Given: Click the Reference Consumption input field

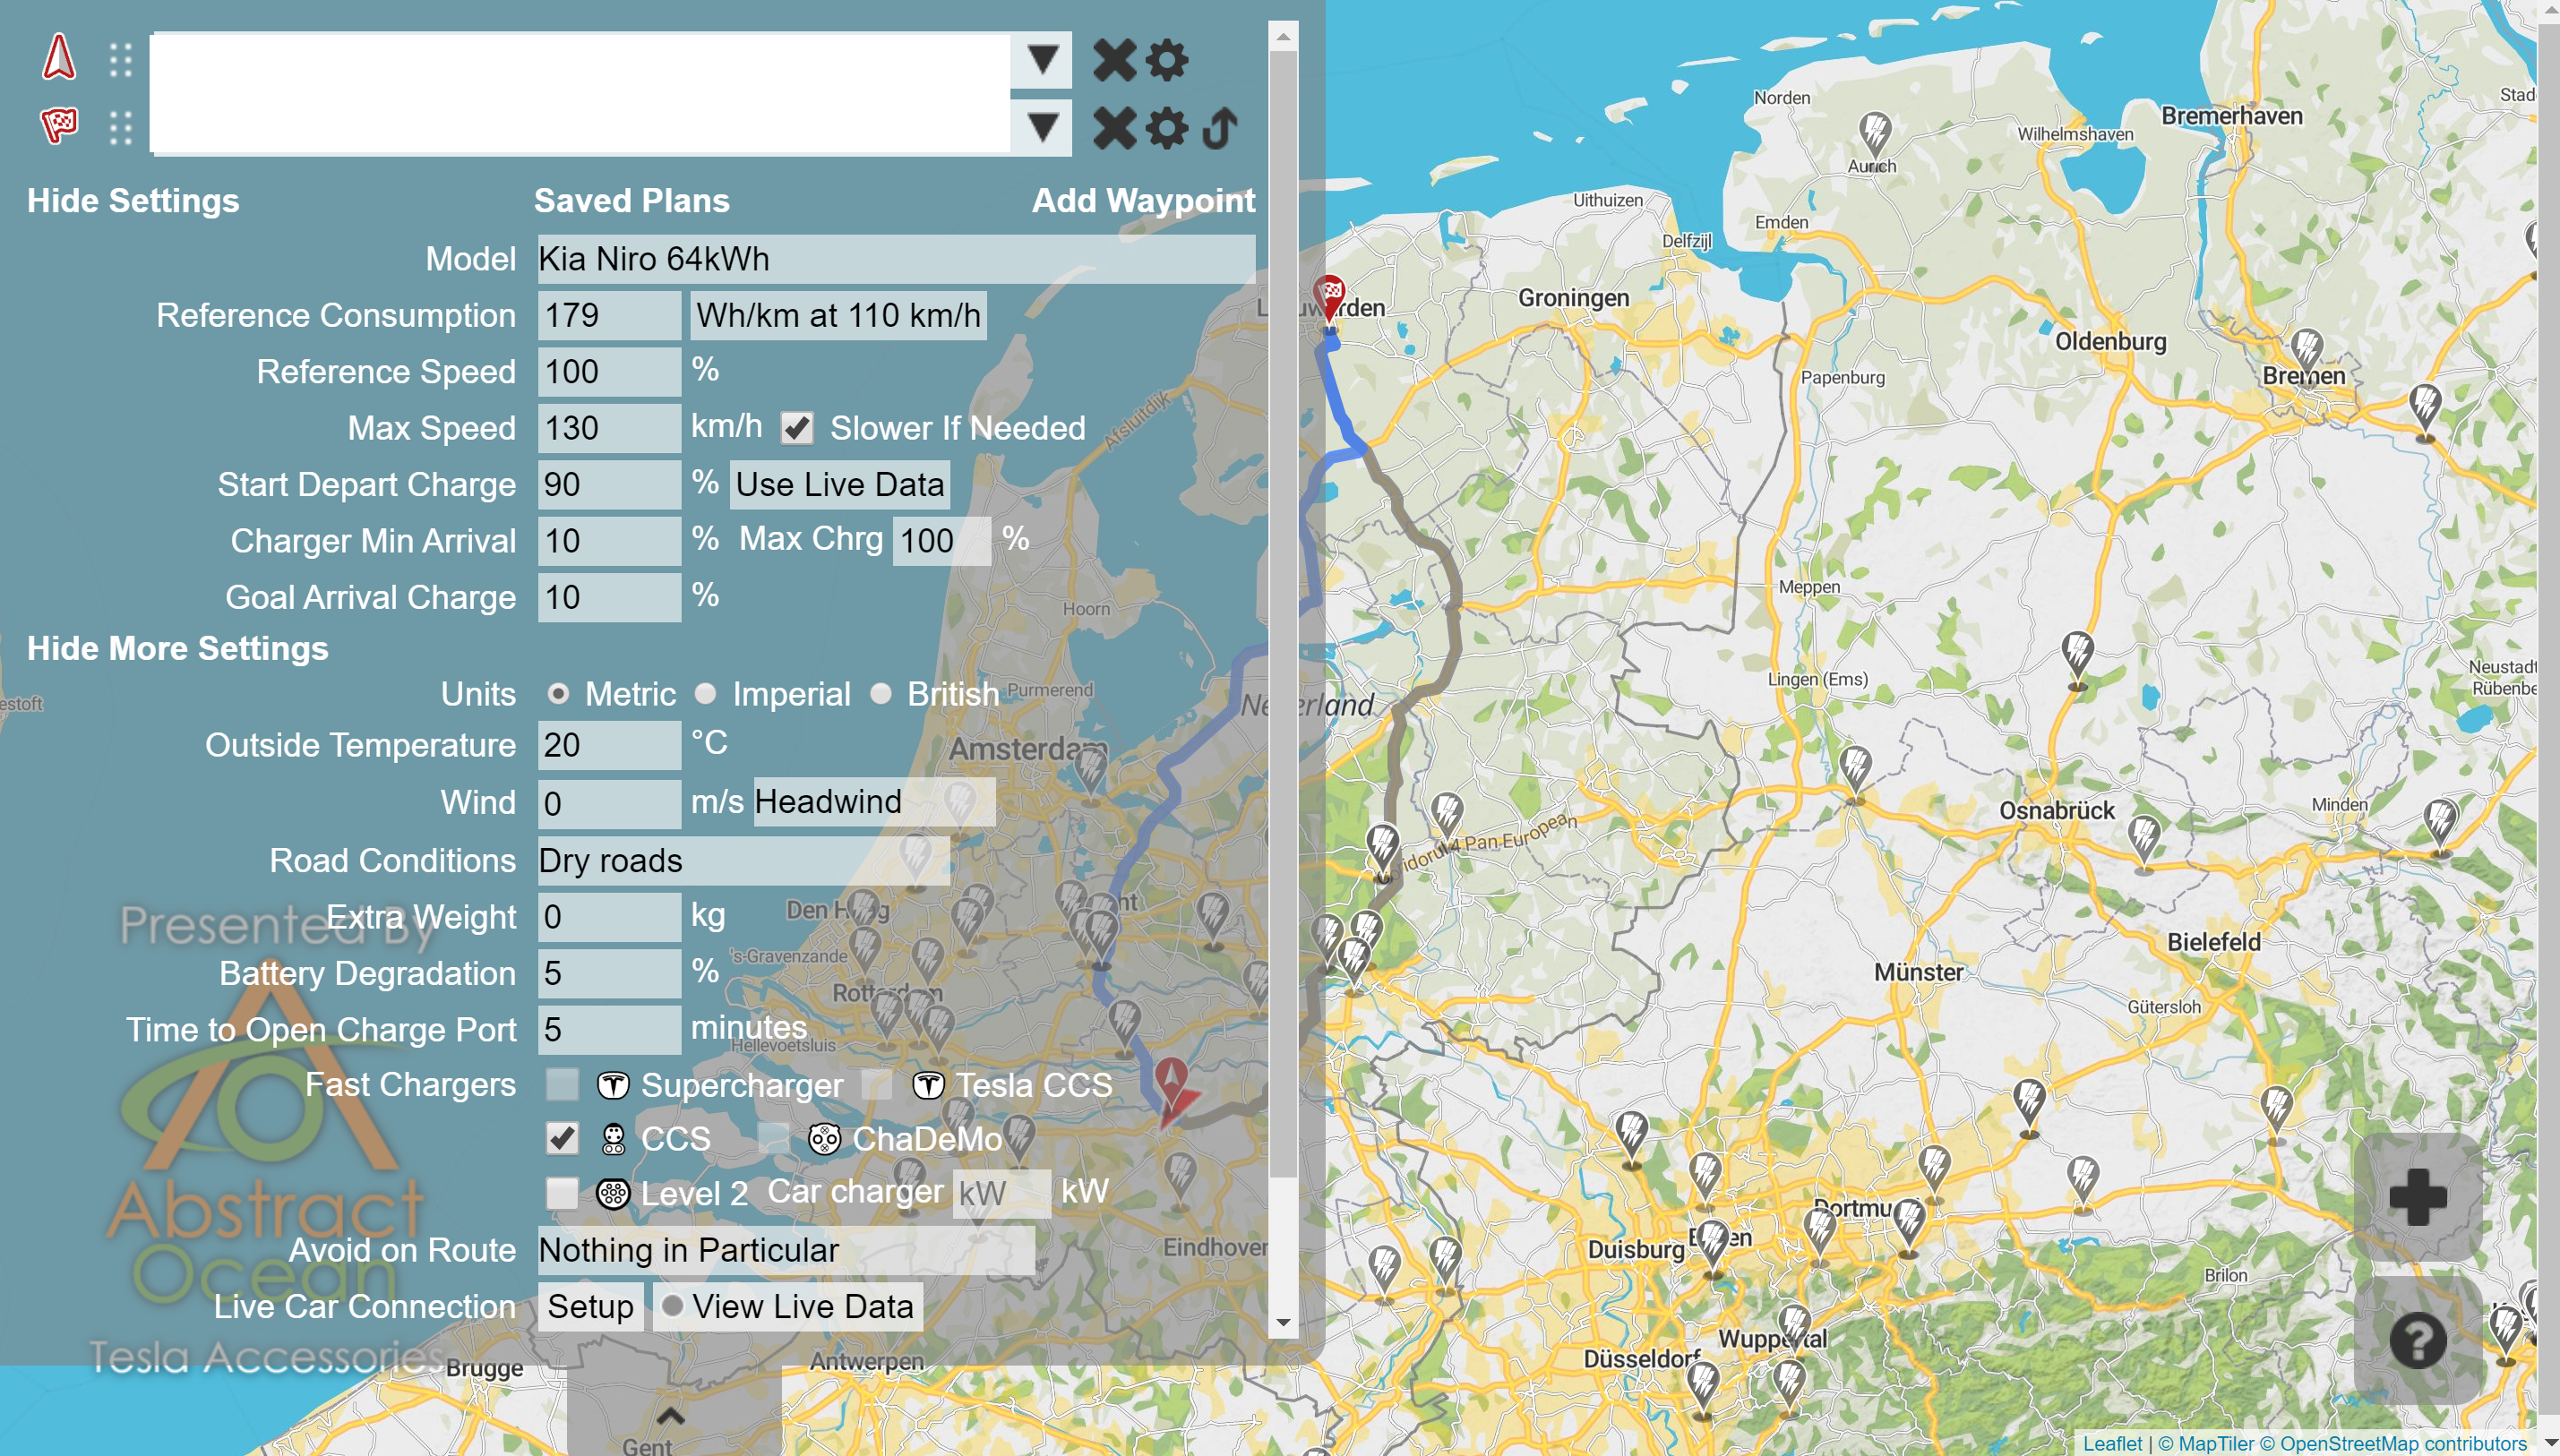Looking at the screenshot, I should click(x=608, y=316).
